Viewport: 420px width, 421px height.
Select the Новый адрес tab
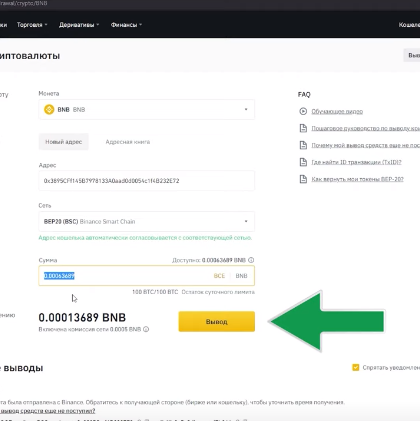click(64, 142)
